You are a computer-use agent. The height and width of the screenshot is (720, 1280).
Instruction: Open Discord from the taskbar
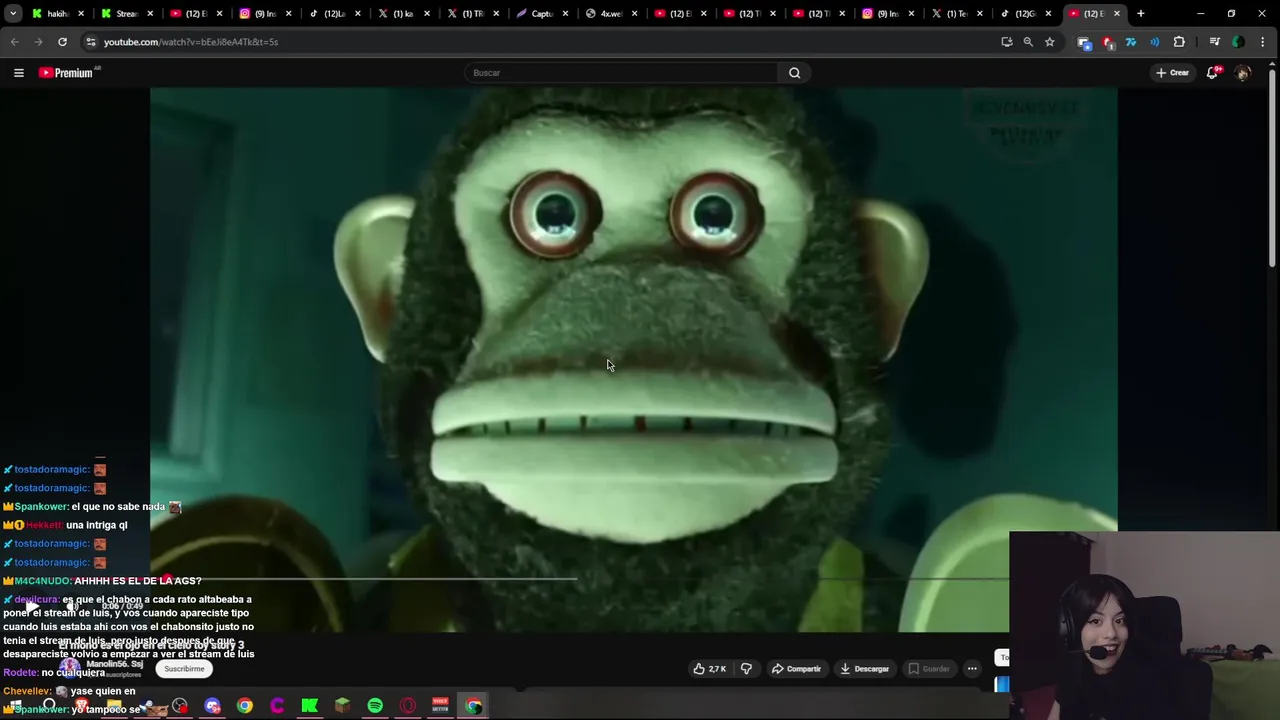coord(212,706)
